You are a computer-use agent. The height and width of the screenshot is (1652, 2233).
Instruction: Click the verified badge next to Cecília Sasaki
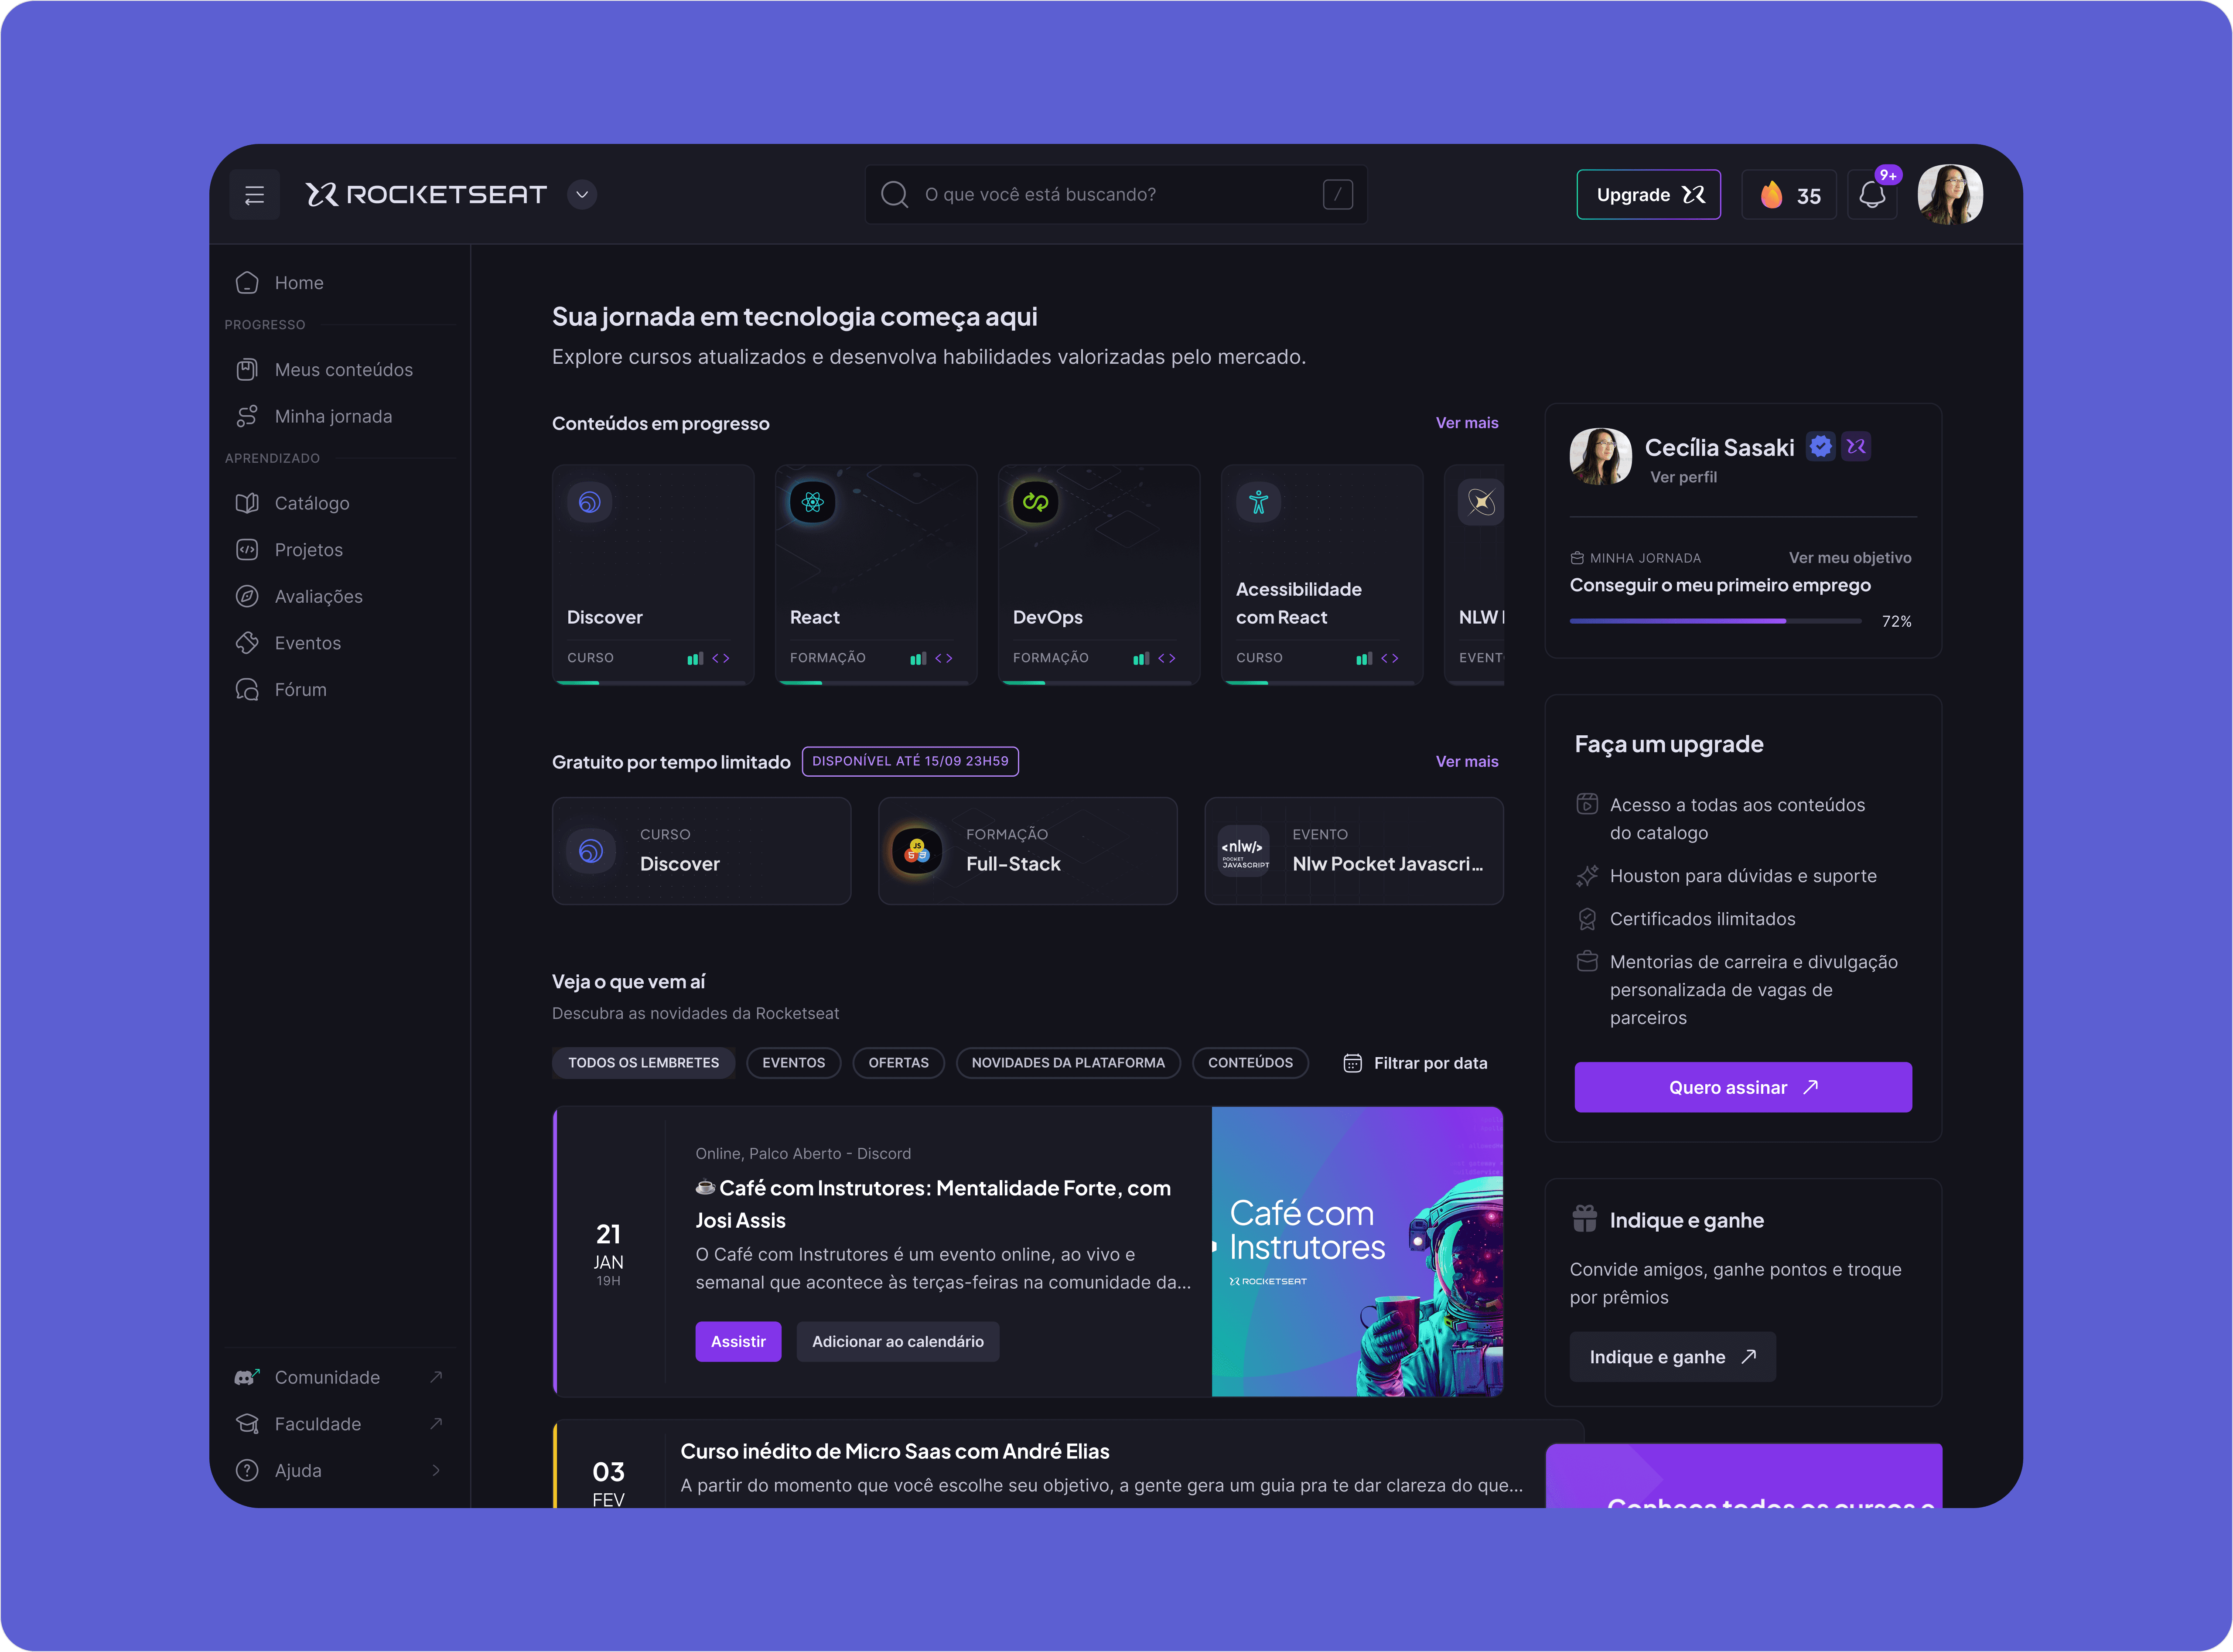pyautogui.click(x=1820, y=447)
